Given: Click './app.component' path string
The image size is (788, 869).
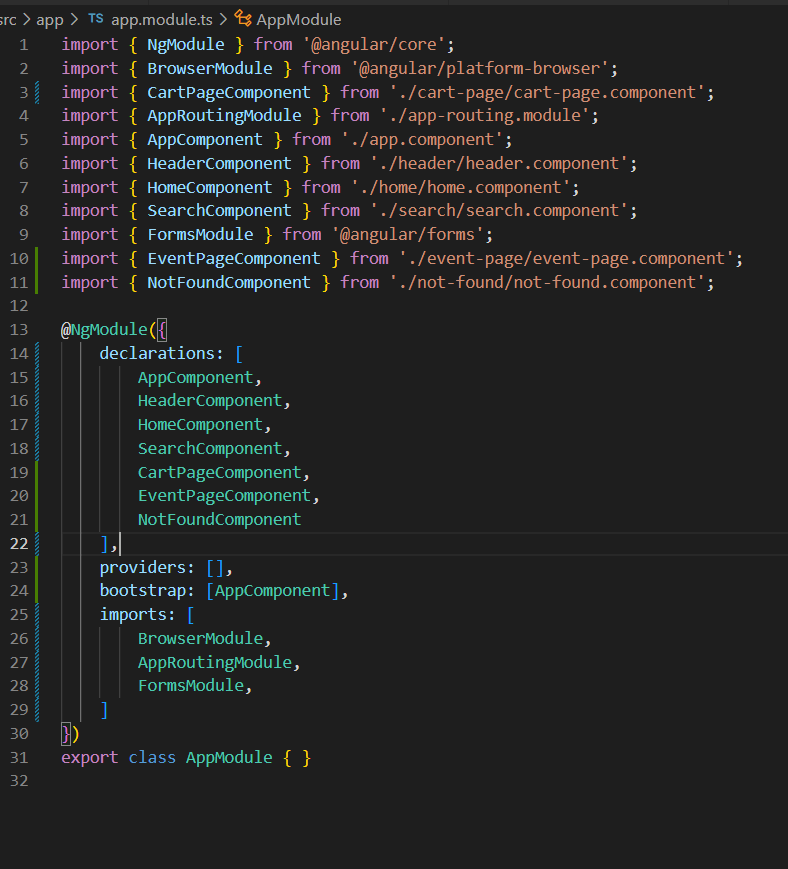Looking at the screenshot, I should tap(422, 140).
